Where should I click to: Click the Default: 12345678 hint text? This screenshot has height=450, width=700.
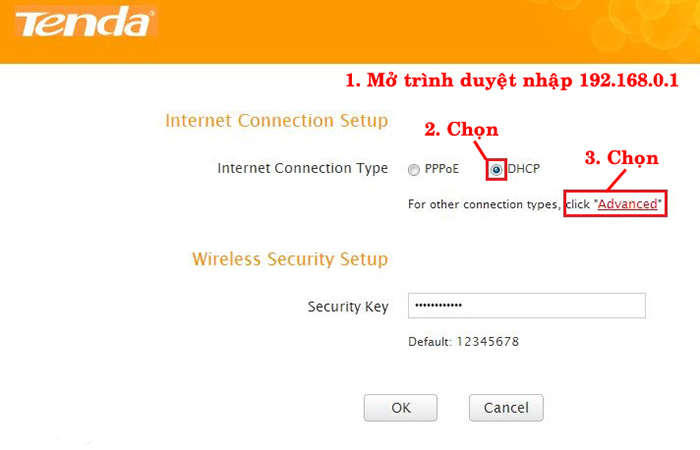click(x=463, y=342)
